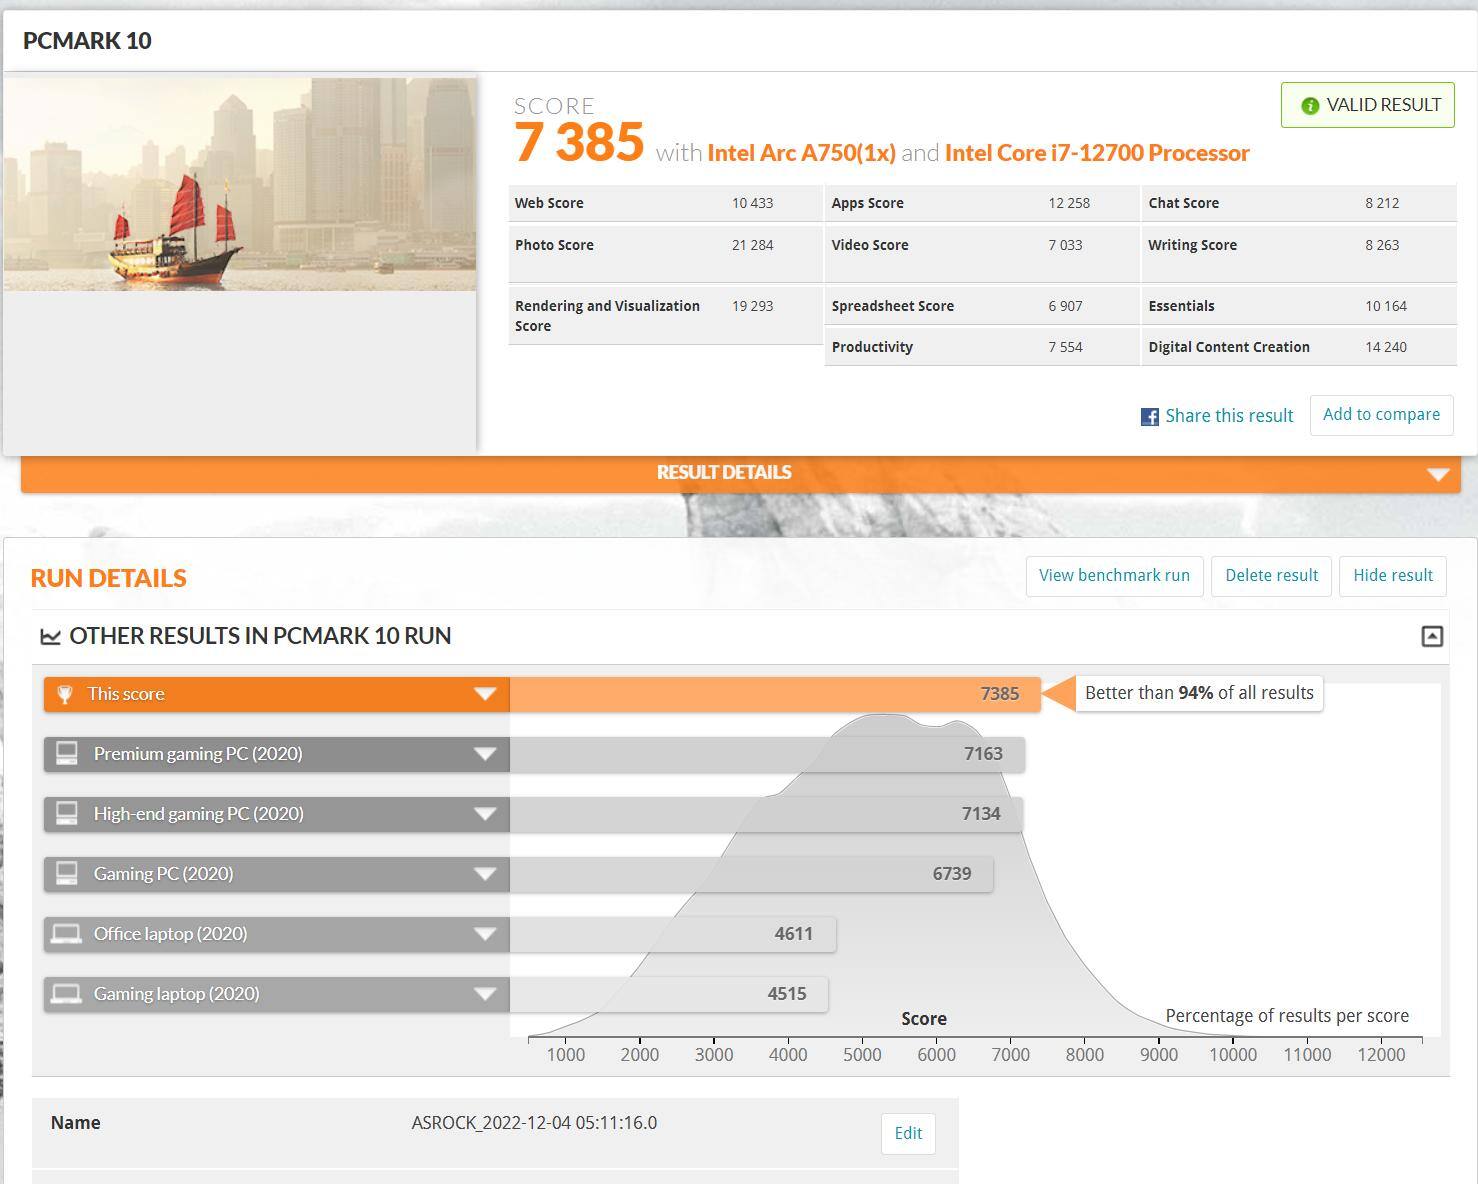Open View benchmark run
This screenshot has width=1478, height=1184.
(1114, 576)
